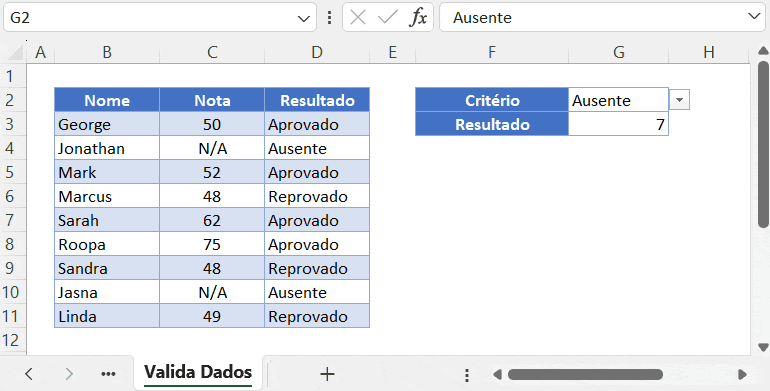Click the cancel X icon in formula bar
The image size is (770, 391).
point(358,18)
